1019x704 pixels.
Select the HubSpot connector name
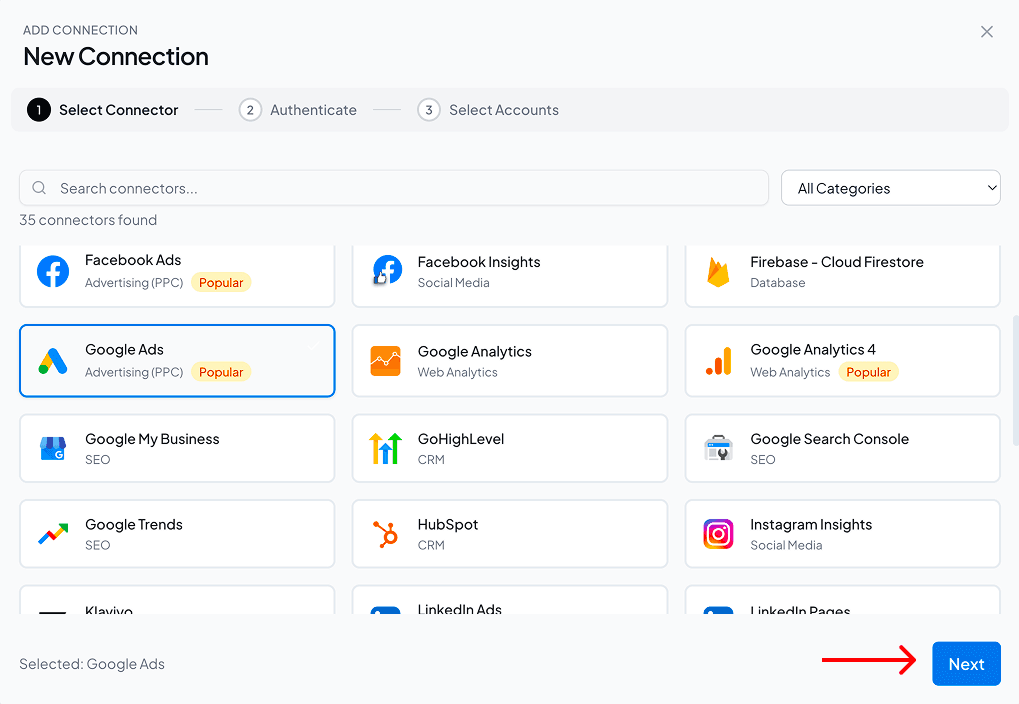click(448, 525)
